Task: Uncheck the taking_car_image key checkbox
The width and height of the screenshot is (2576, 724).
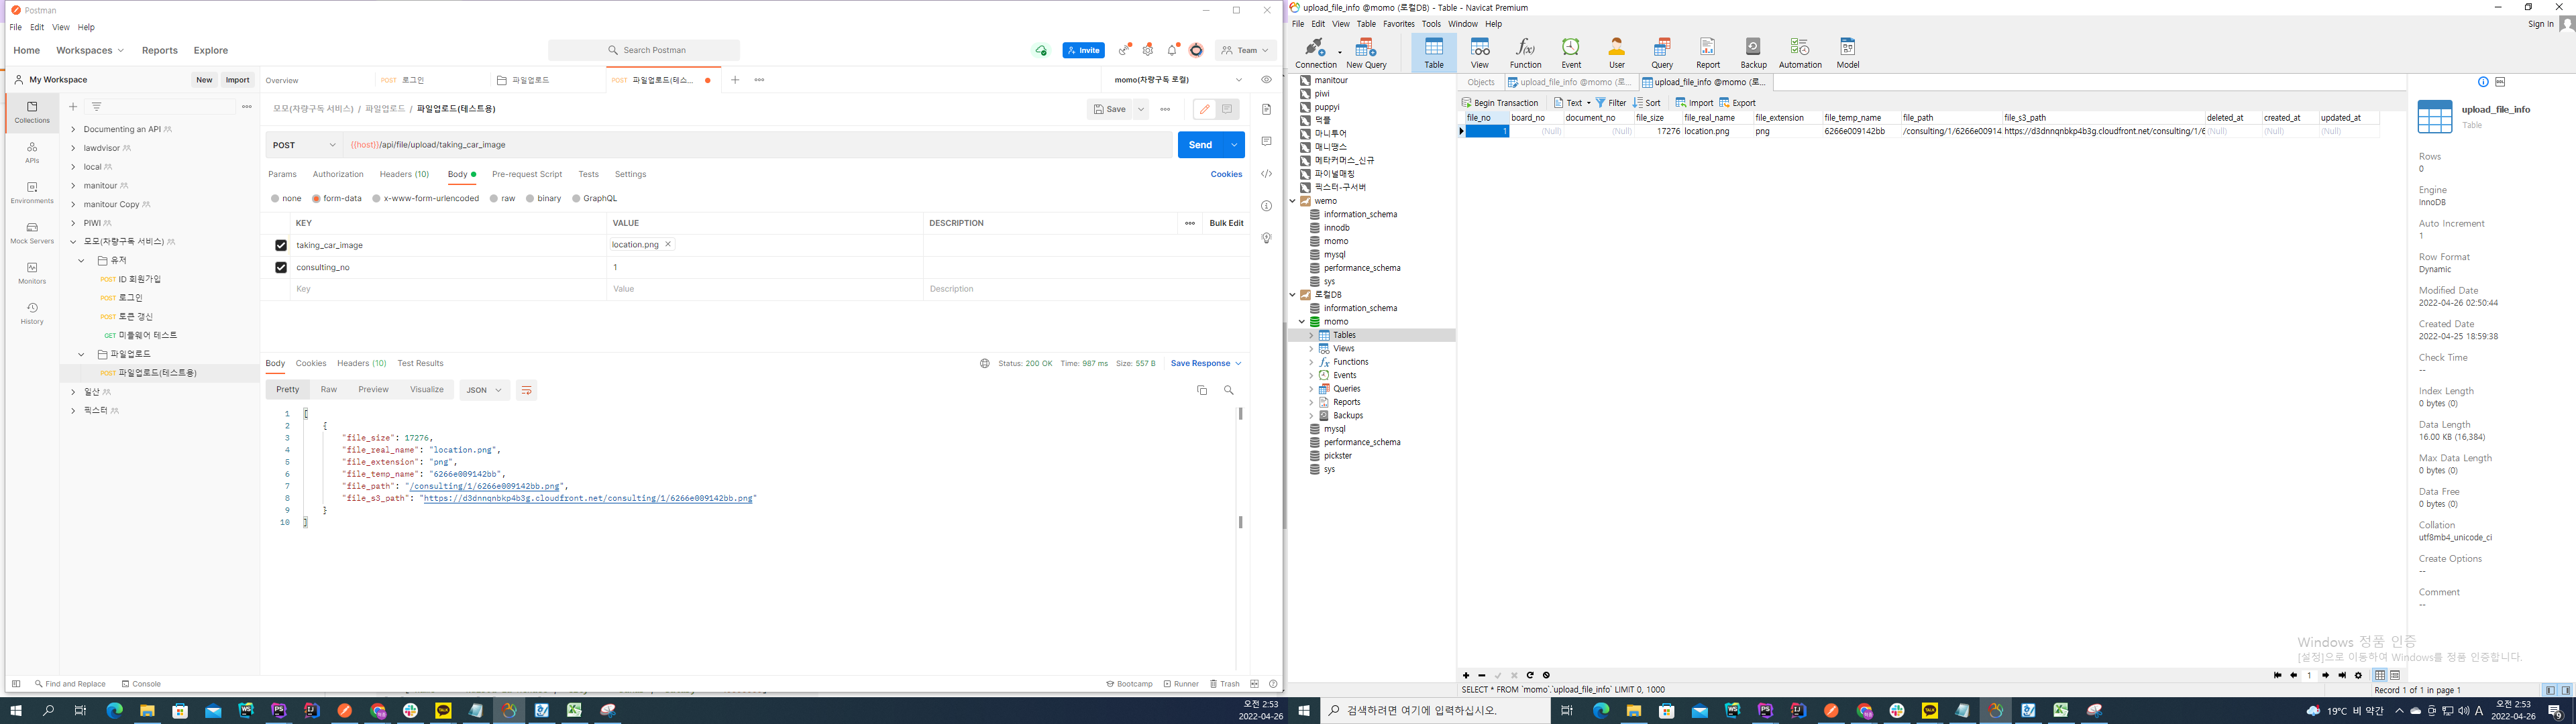Action: click(281, 245)
